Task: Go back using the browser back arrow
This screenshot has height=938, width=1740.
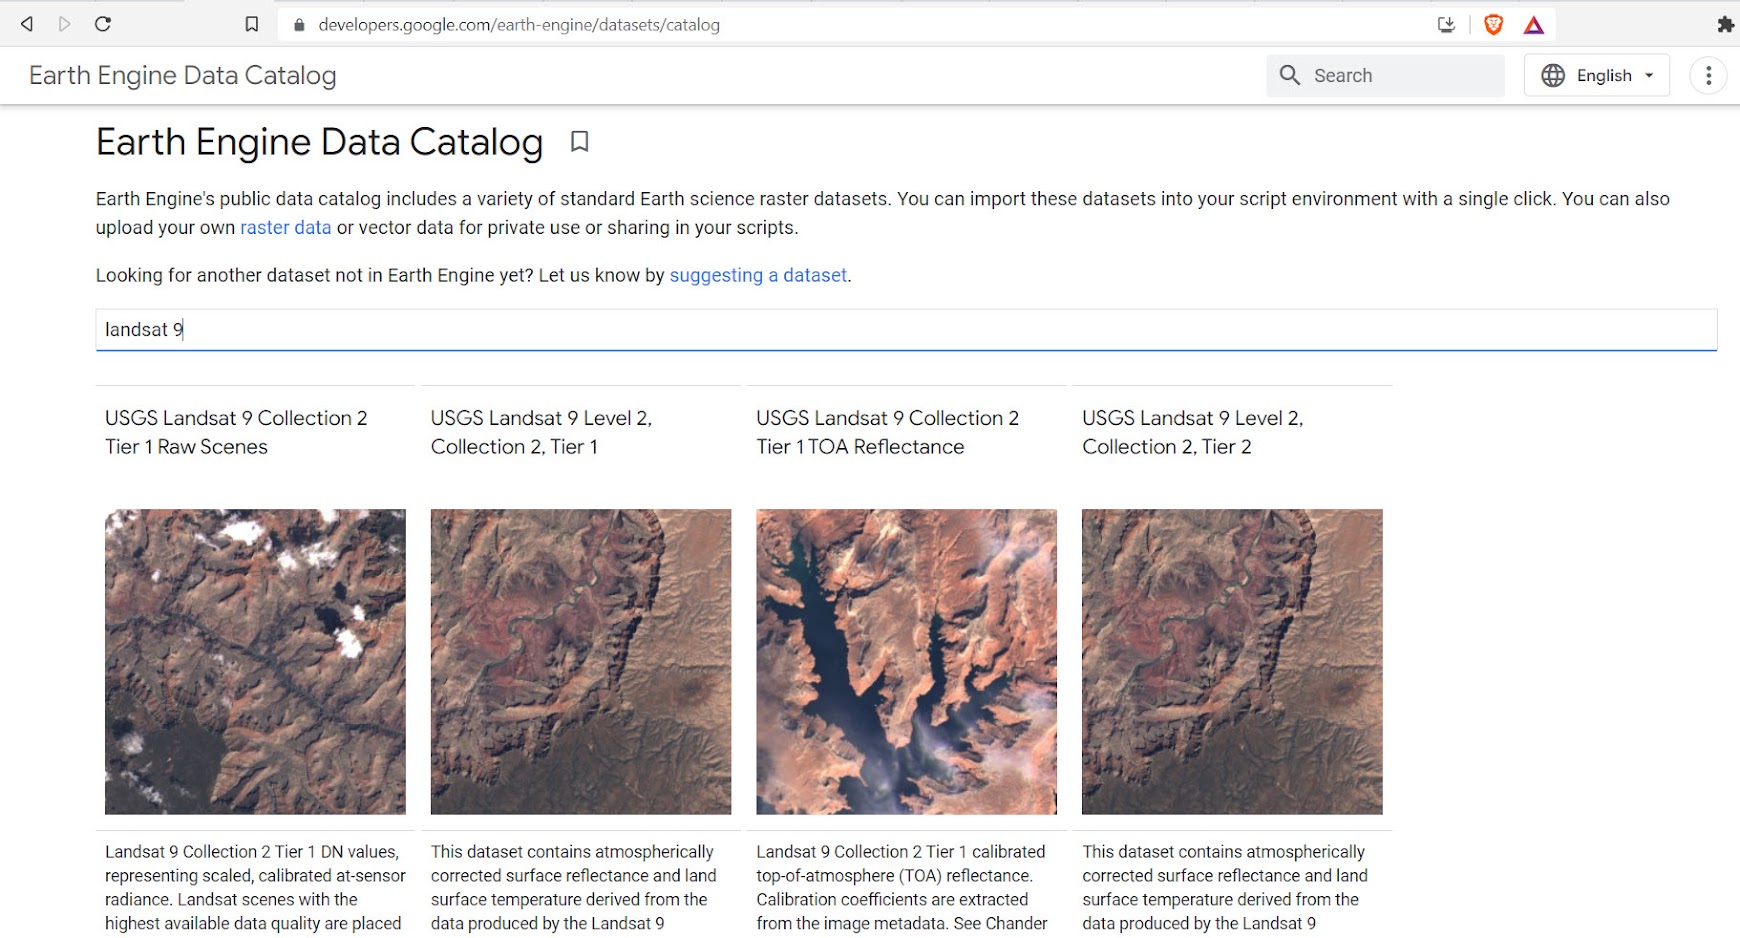Action: pos(27,24)
